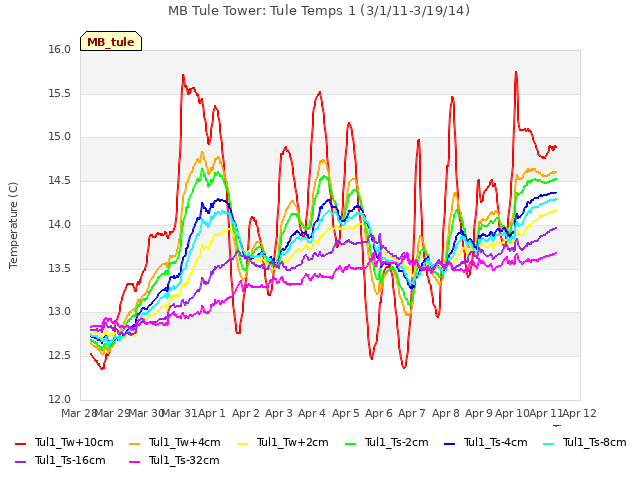Select the Tul1_Ts-4cm legend entry

point(486,442)
